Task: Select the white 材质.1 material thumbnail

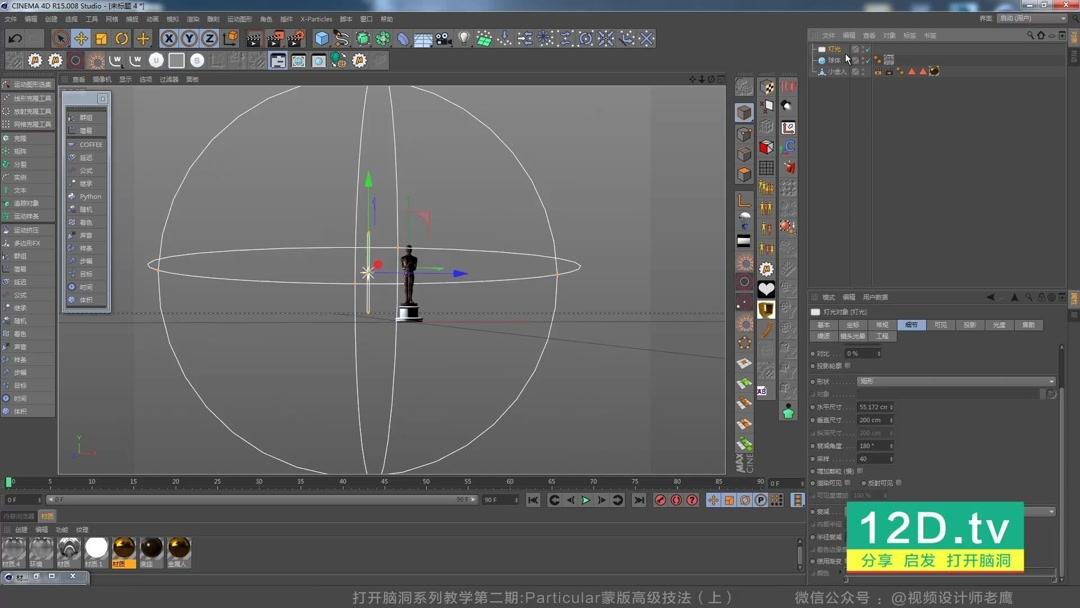Action: (x=96, y=548)
